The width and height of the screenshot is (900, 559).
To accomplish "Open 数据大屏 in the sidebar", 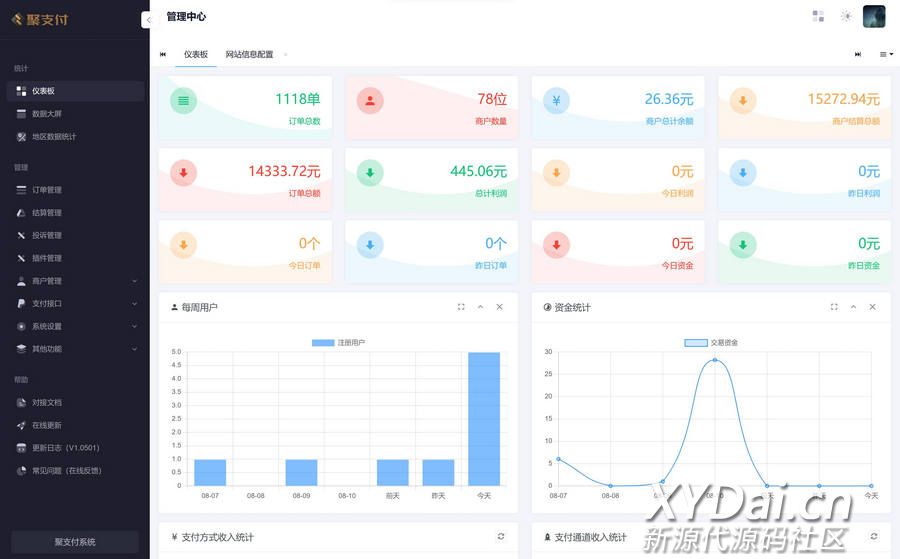I will pyautogui.click(x=47, y=114).
